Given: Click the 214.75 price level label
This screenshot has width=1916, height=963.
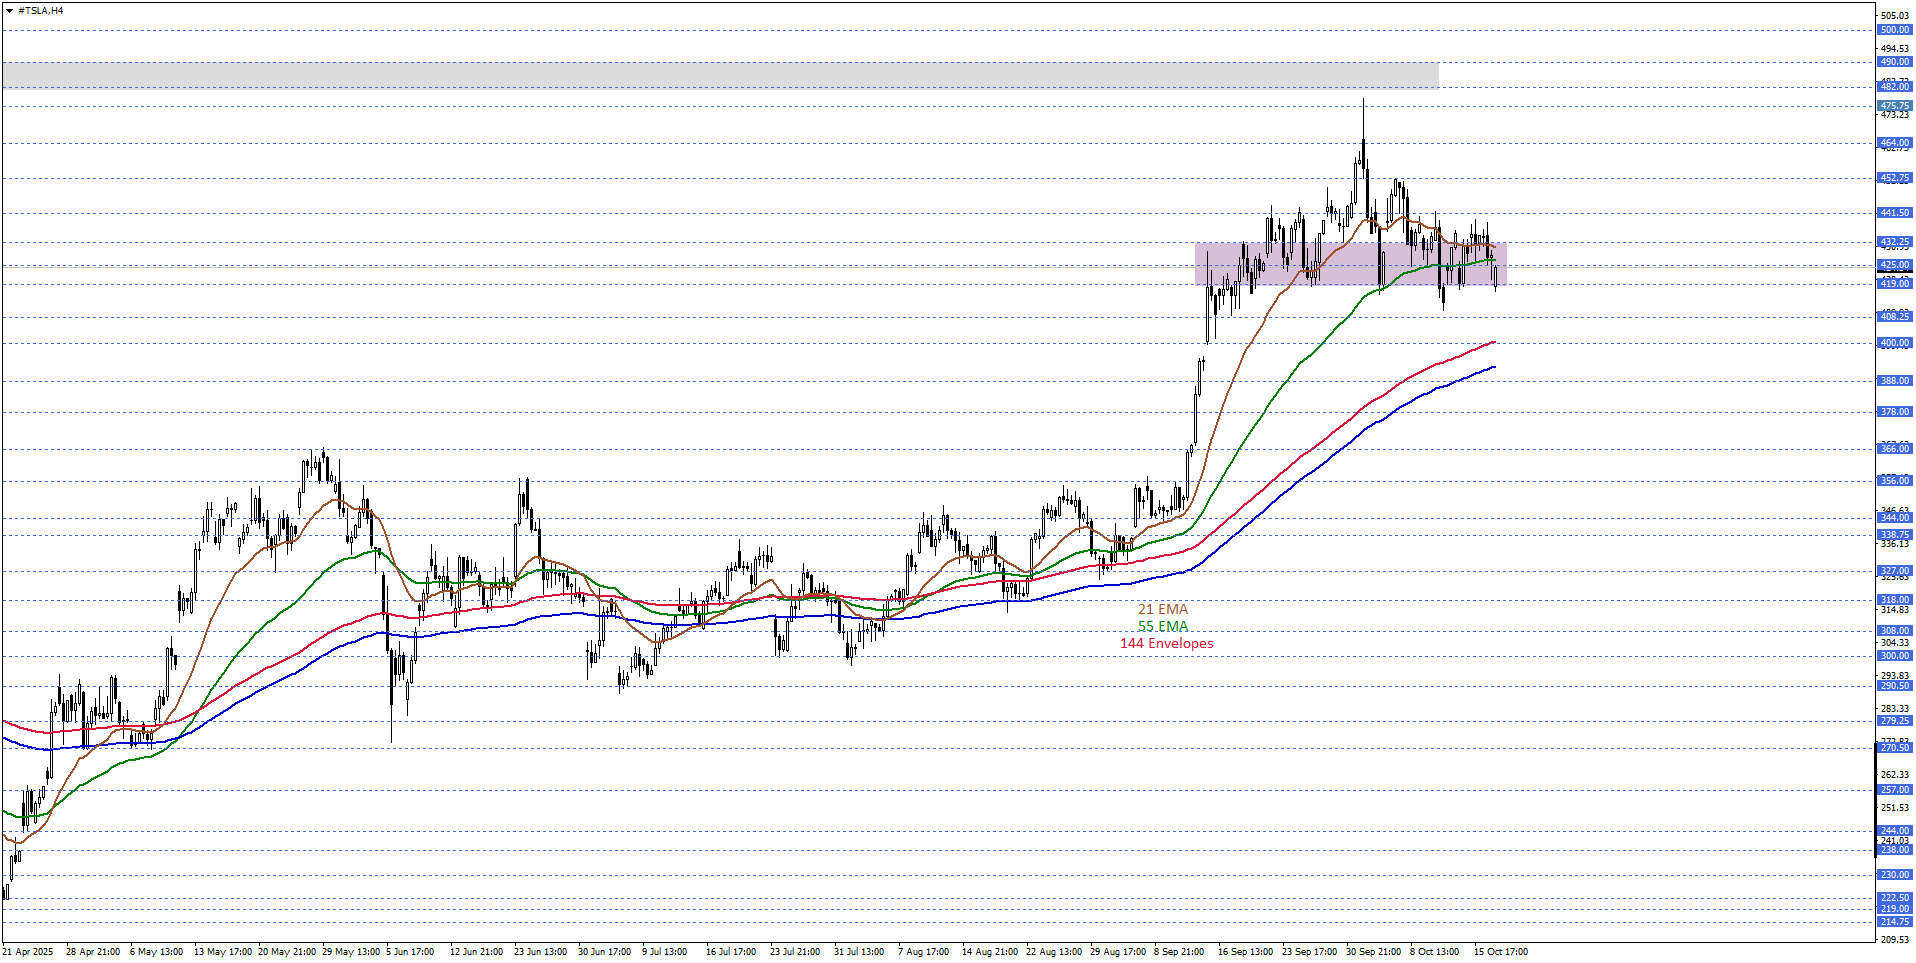Looking at the screenshot, I should tap(1894, 922).
